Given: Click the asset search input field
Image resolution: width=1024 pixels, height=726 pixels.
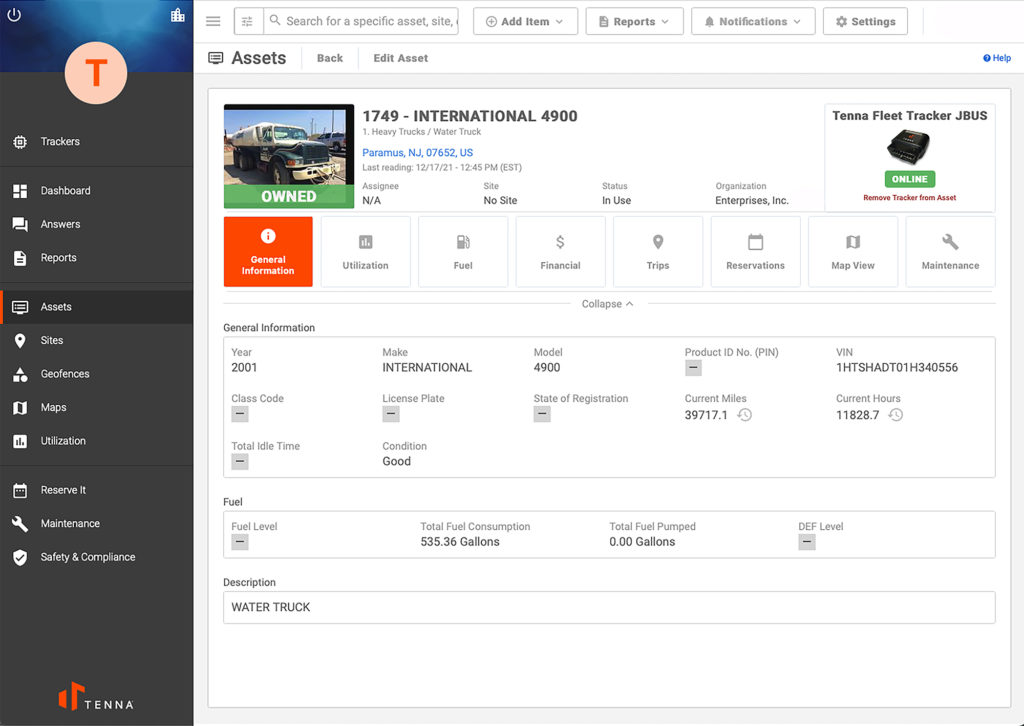Looking at the screenshot, I should coord(370,22).
